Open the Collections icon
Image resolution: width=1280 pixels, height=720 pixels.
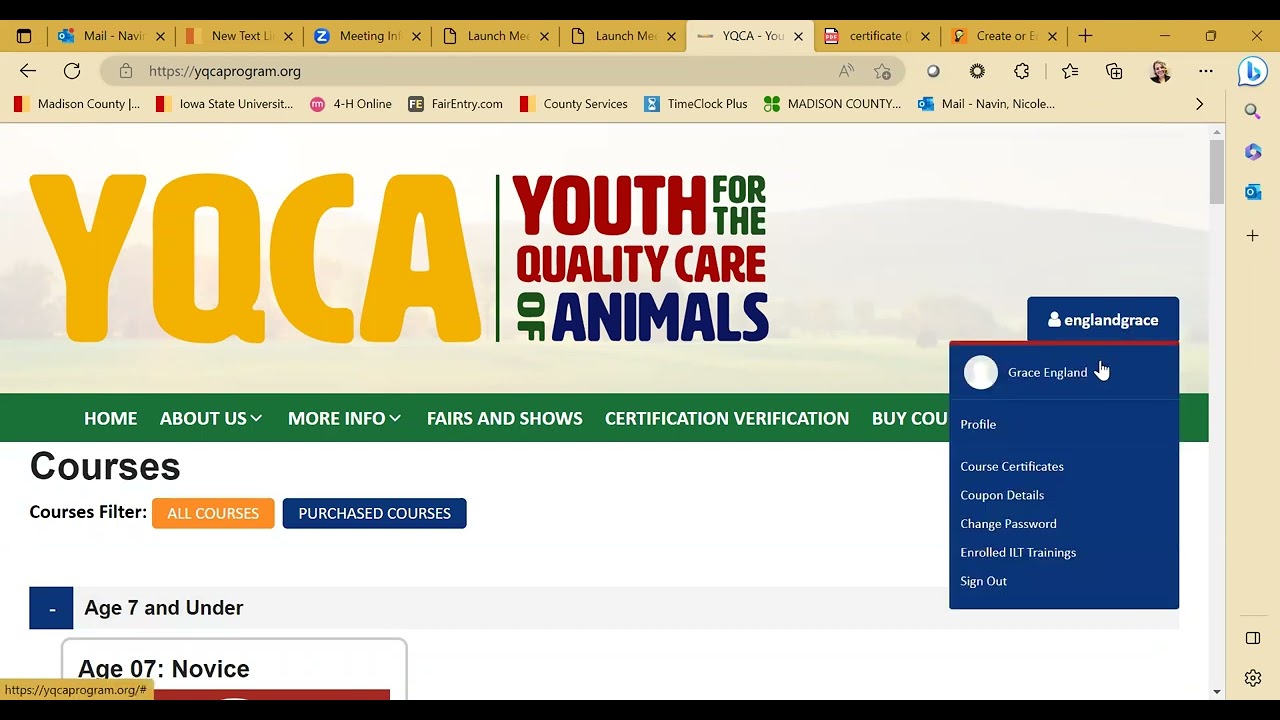pyautogui.click(x=1114, y=71)
